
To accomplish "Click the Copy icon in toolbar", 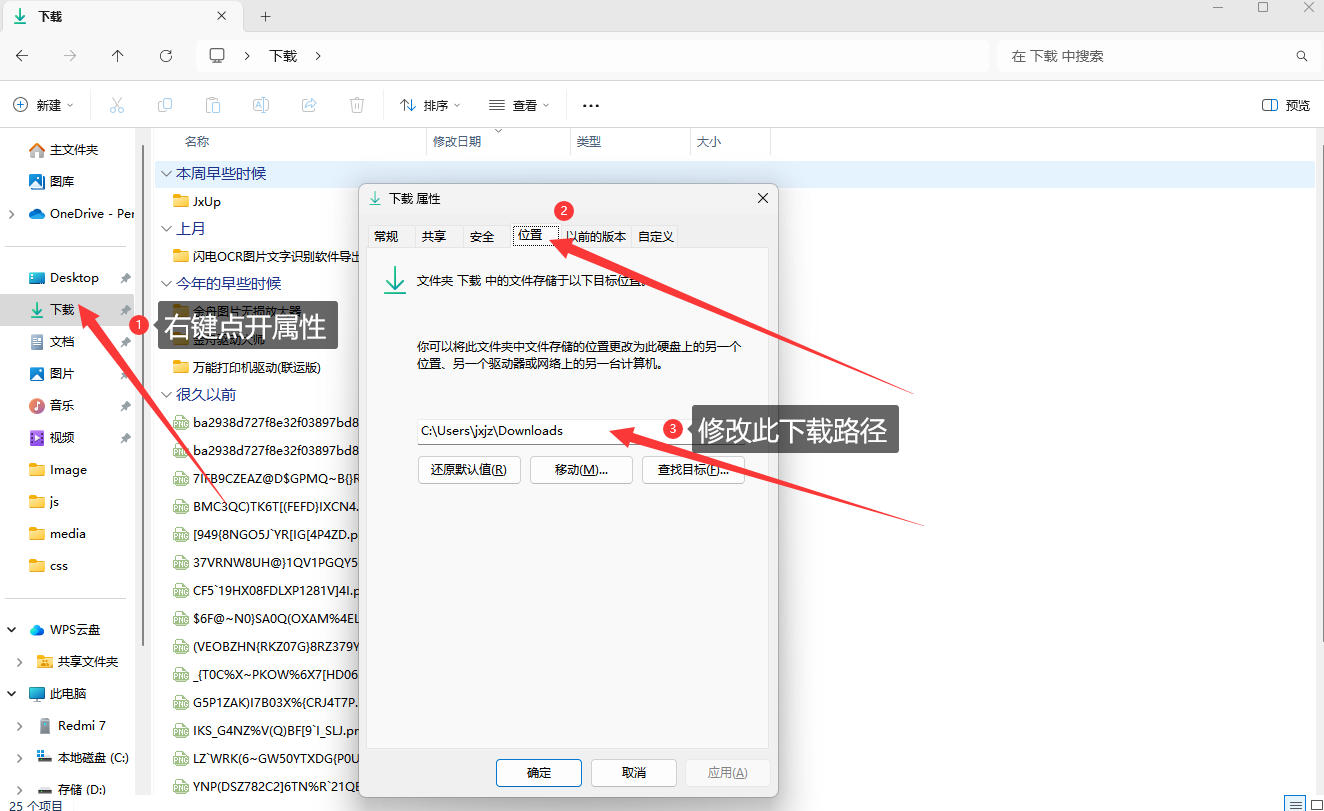I will (x=165, y=105).
